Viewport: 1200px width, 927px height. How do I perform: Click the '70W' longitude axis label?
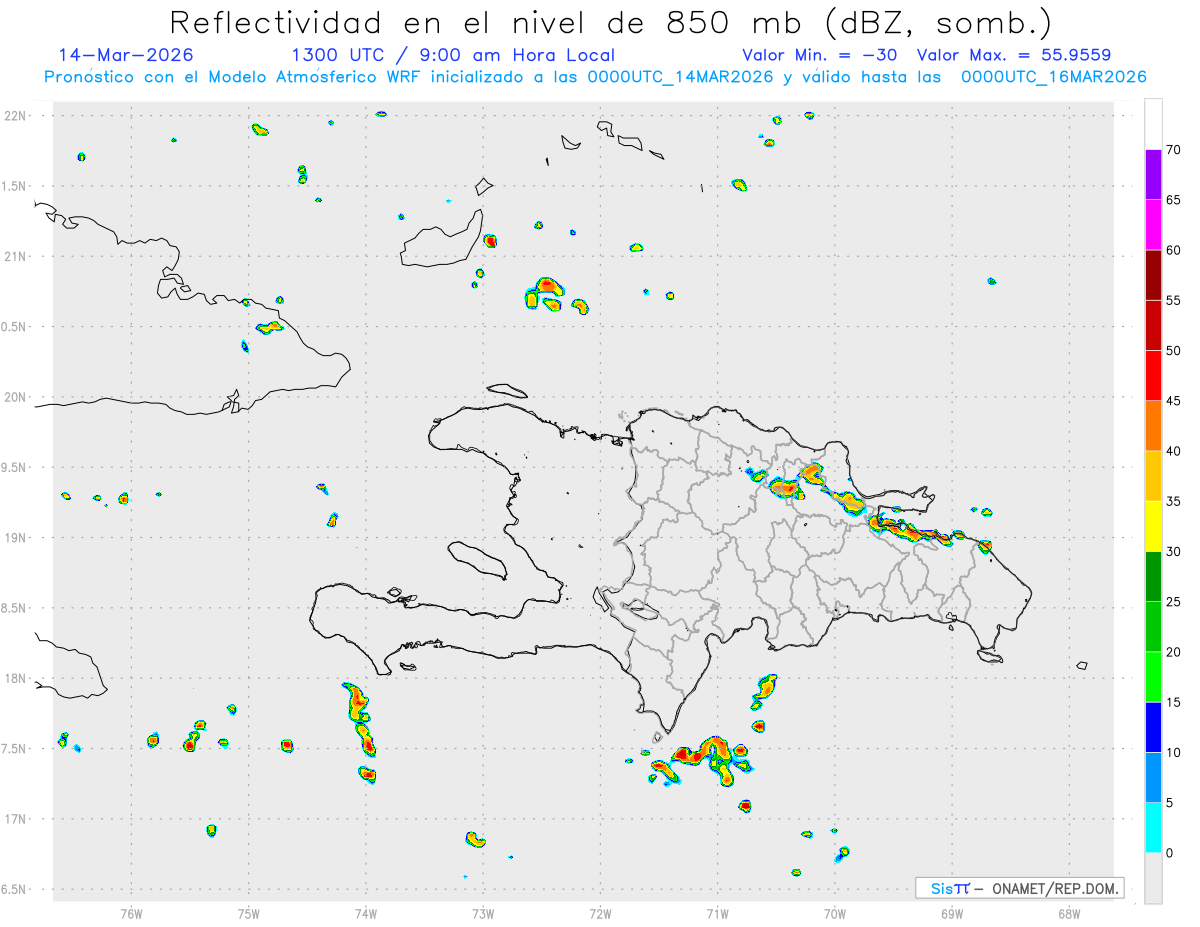point(835,913)
